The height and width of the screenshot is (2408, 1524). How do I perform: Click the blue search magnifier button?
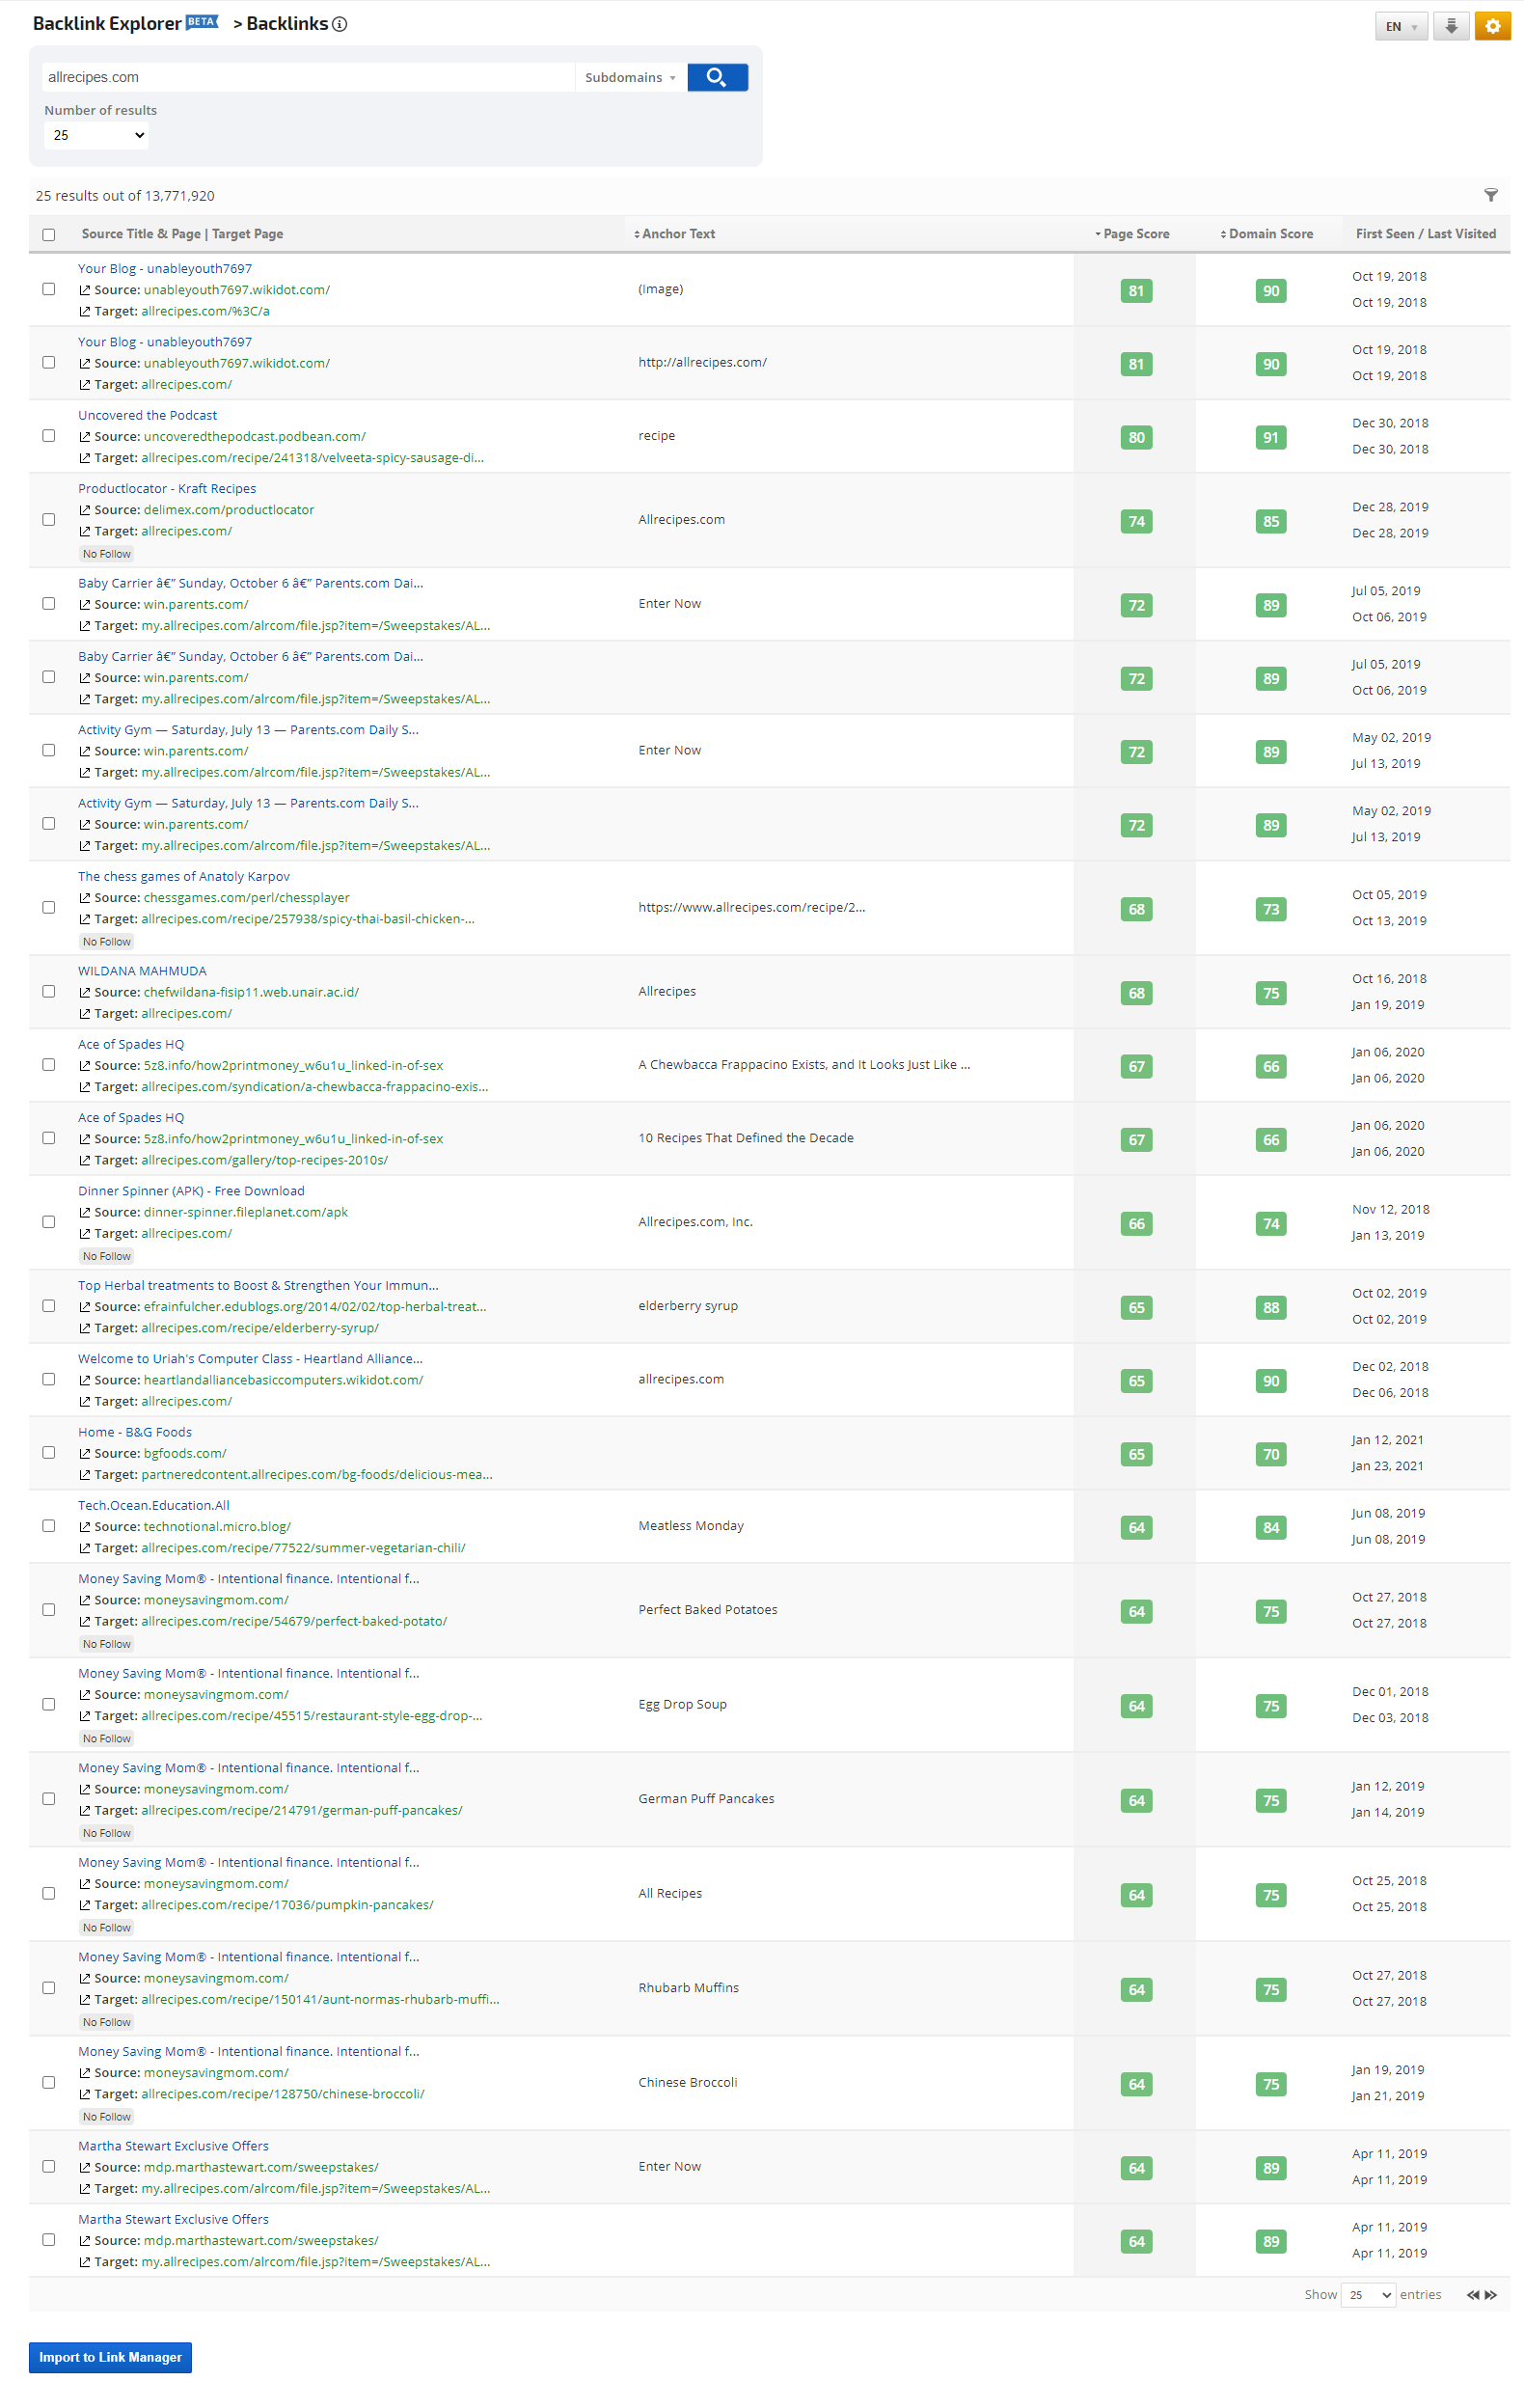(716, 77)
